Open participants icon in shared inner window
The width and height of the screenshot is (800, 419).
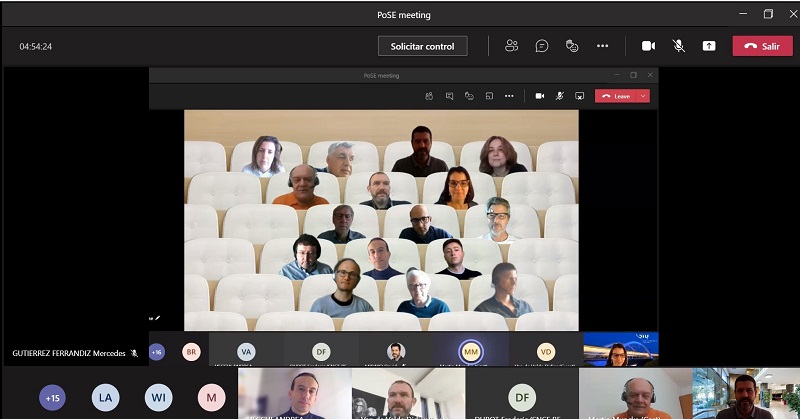coord(429,96)
